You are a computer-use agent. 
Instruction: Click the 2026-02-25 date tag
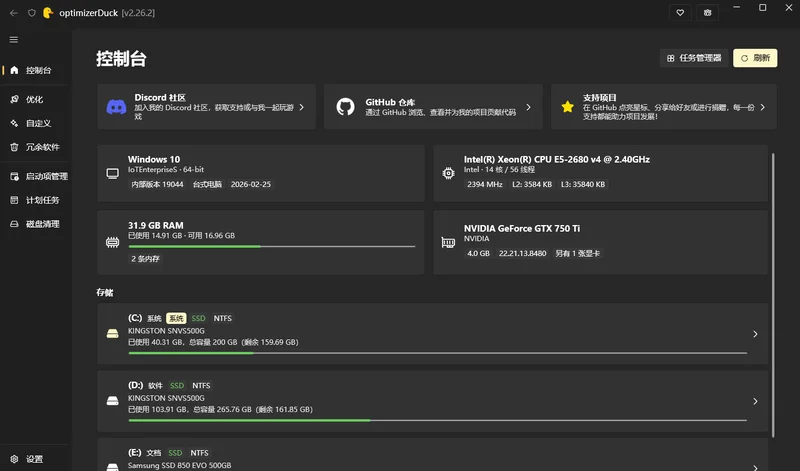coord(251,184)
